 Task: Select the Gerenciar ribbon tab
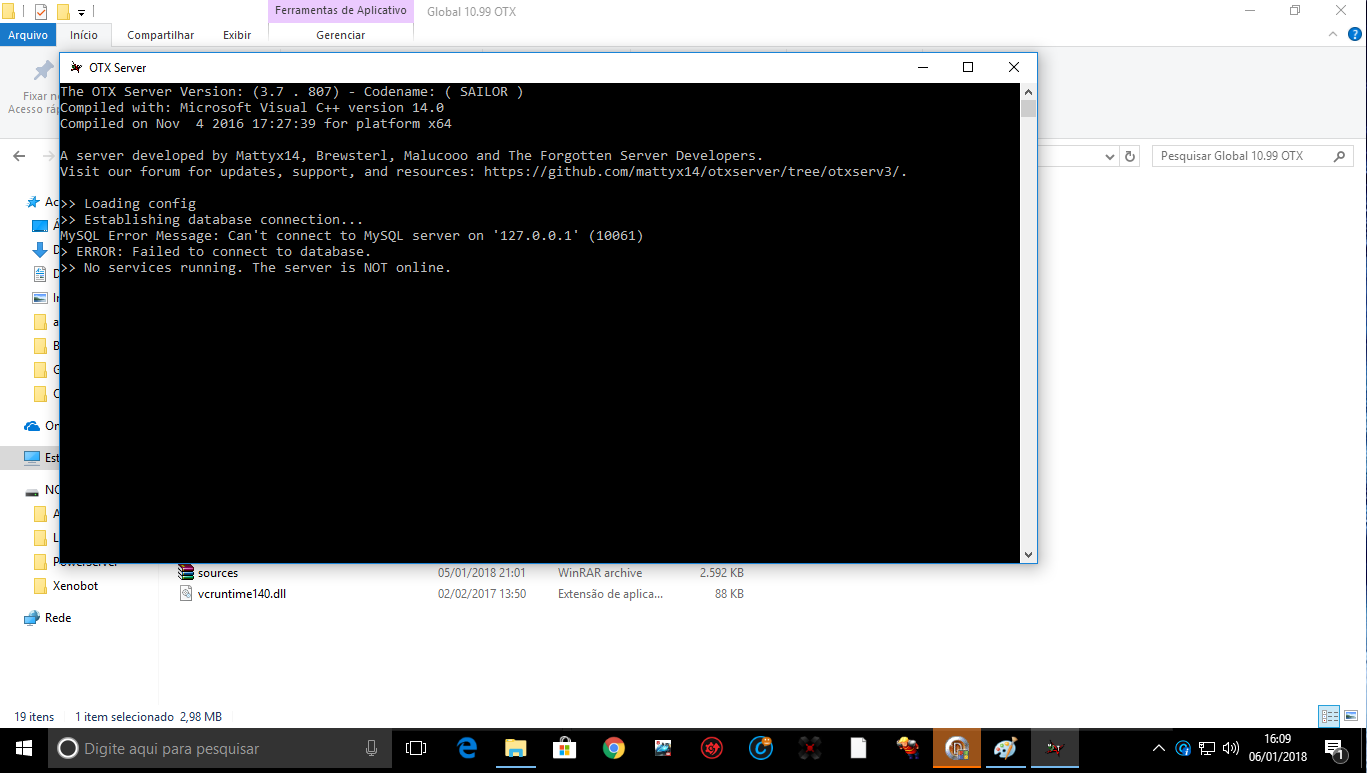click(341, 35)
